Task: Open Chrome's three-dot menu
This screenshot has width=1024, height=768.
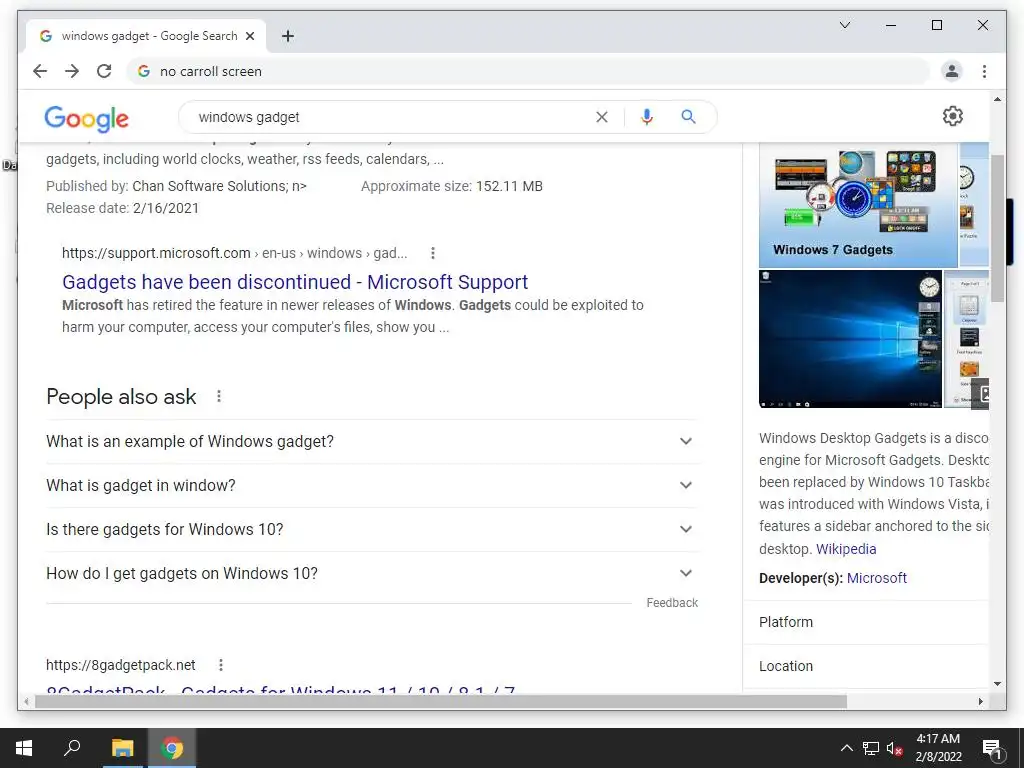Action: click(984, 71)
